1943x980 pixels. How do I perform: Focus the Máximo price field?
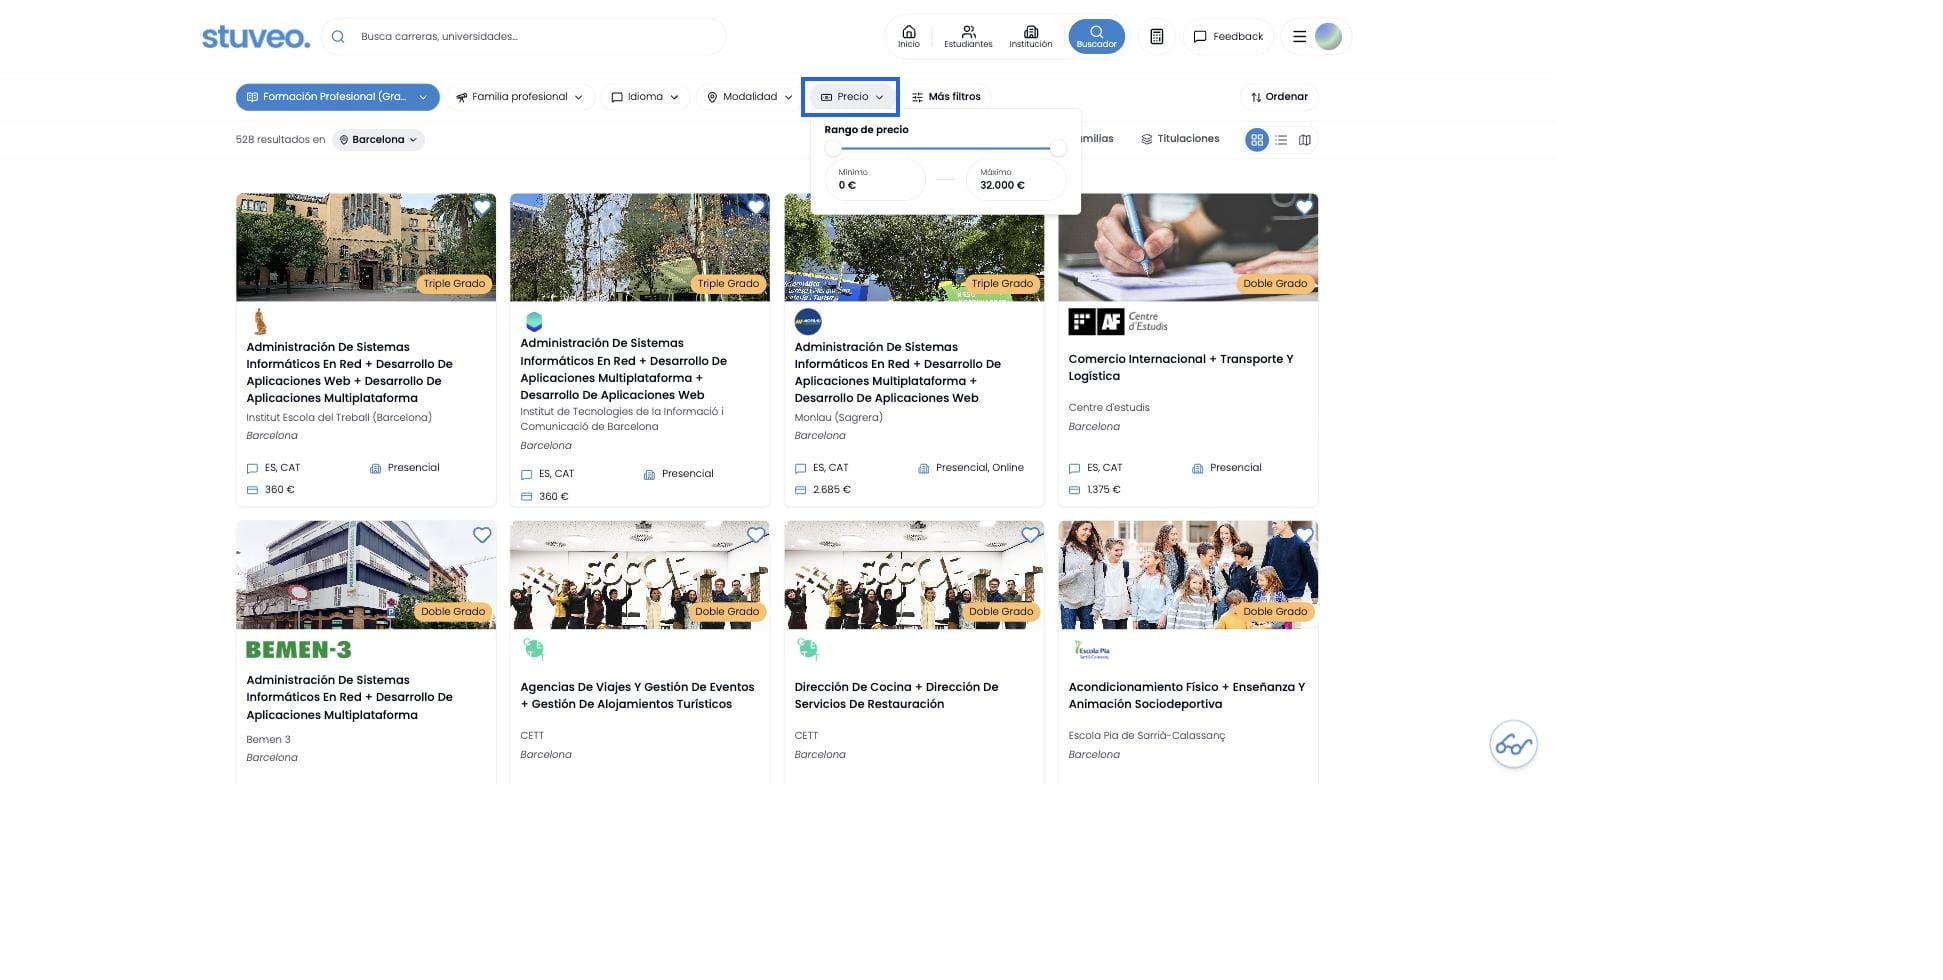point(1016,180)
